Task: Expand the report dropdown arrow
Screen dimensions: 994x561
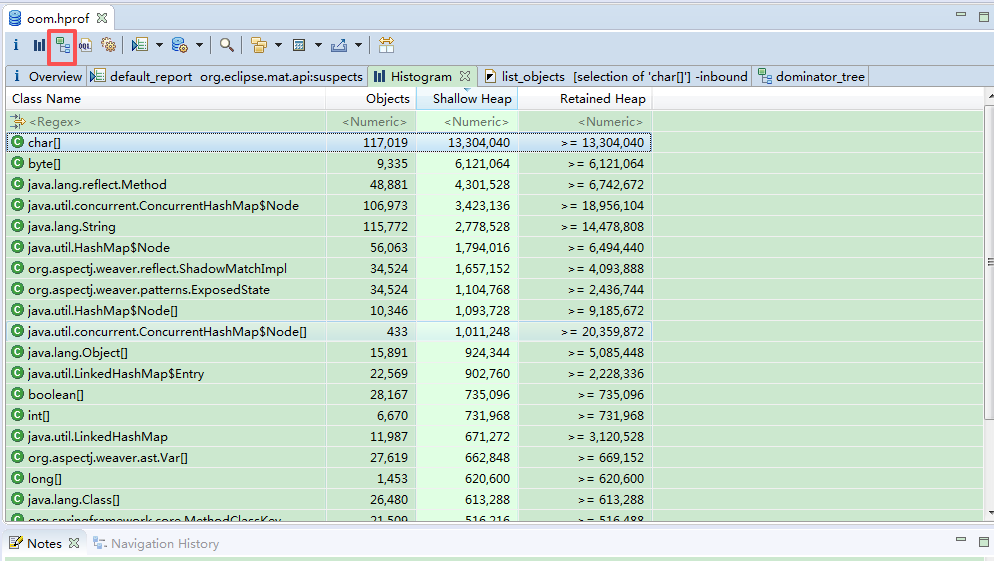Action: pyautogui.click(x=159, y=45)
